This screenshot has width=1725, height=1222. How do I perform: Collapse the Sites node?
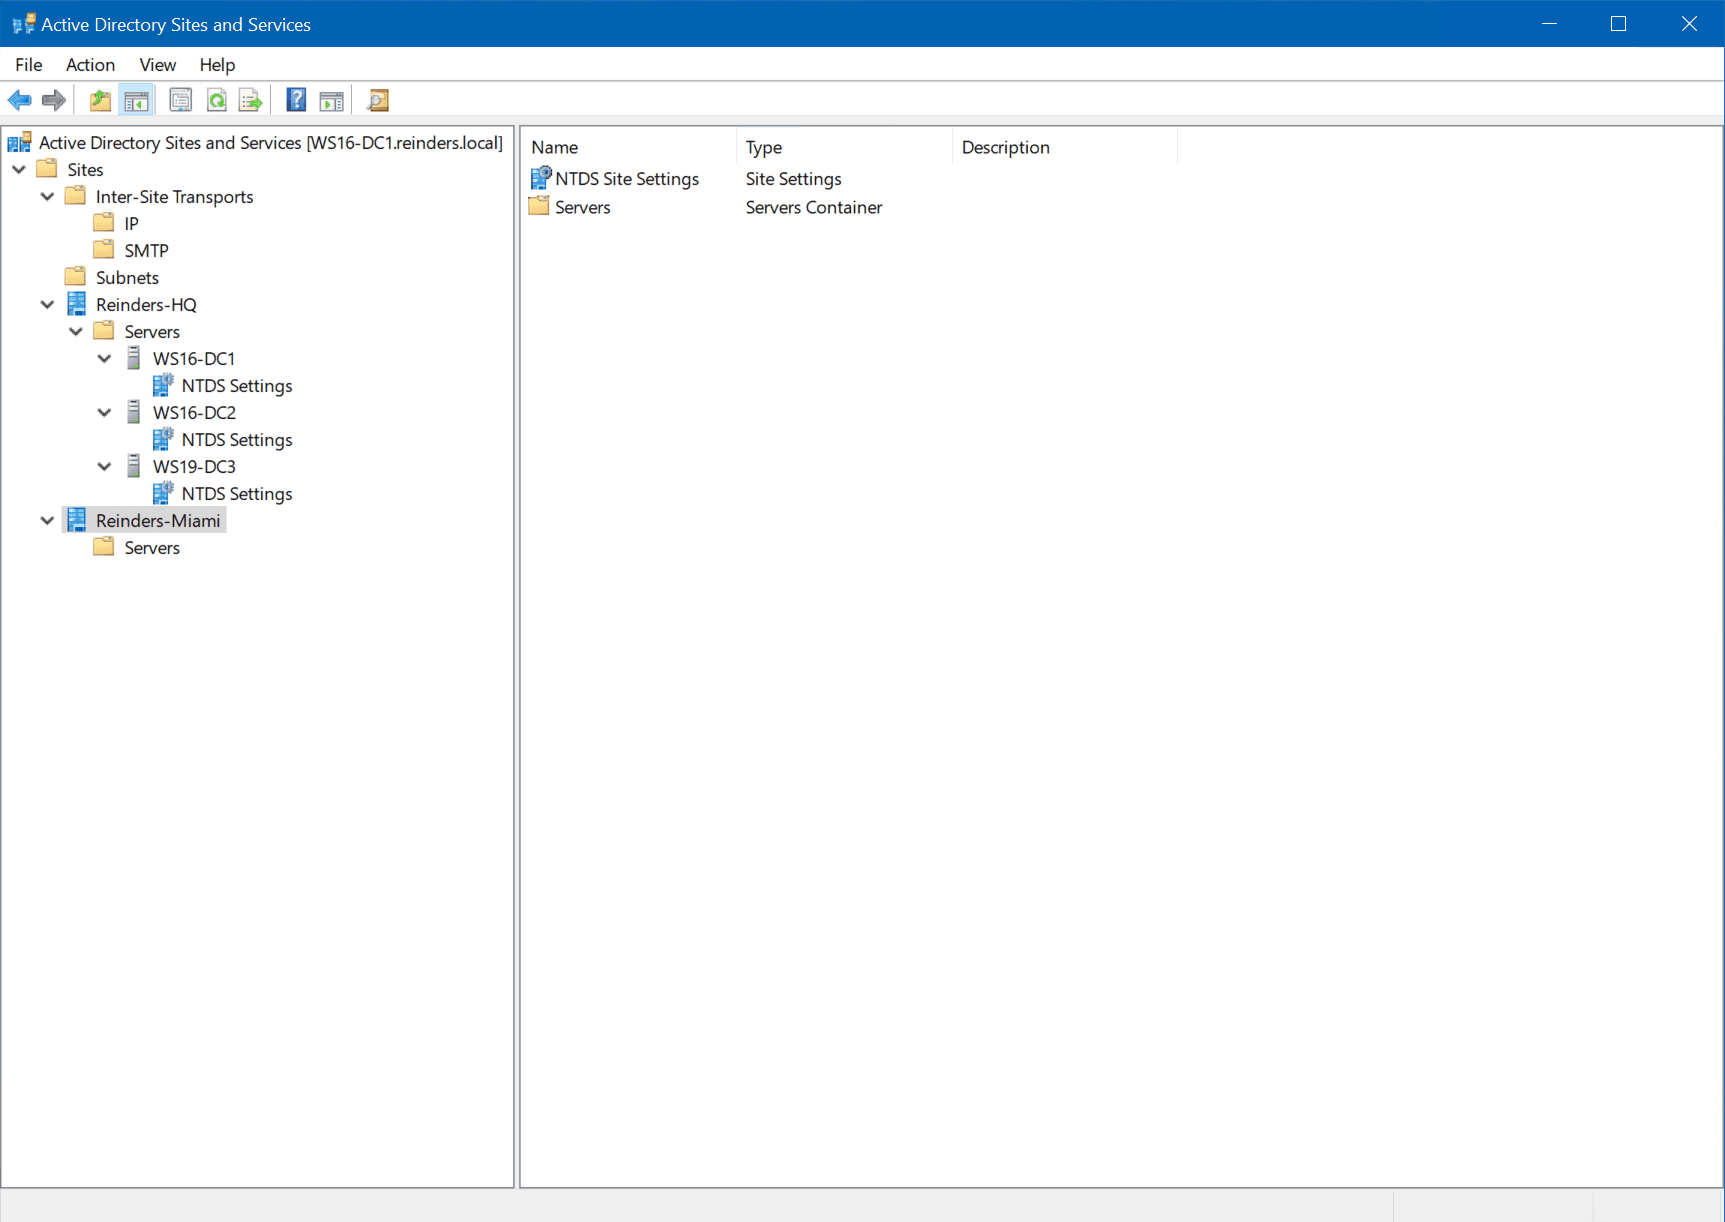[x=18, y=169]
